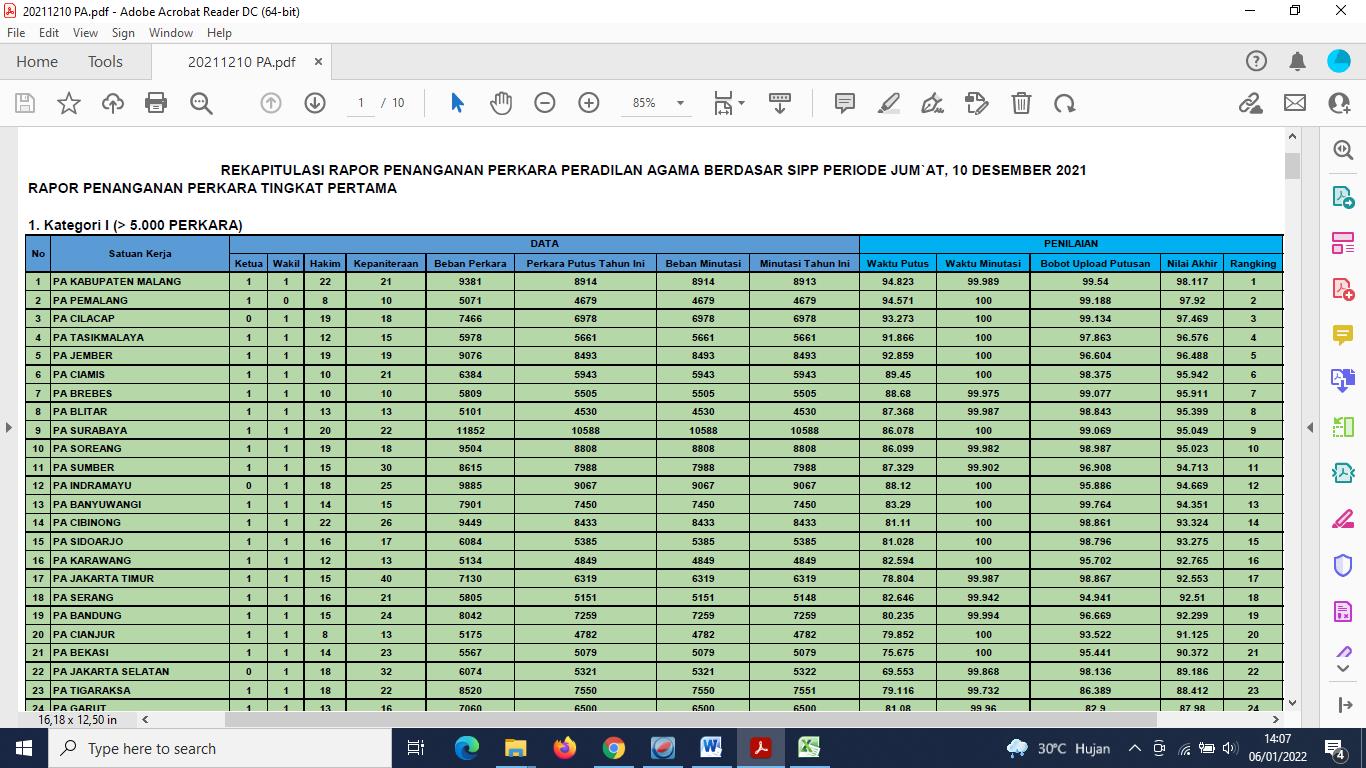Open the View menu
The width and height of the screenshot is (1366, 768).
tap(85, 33)
